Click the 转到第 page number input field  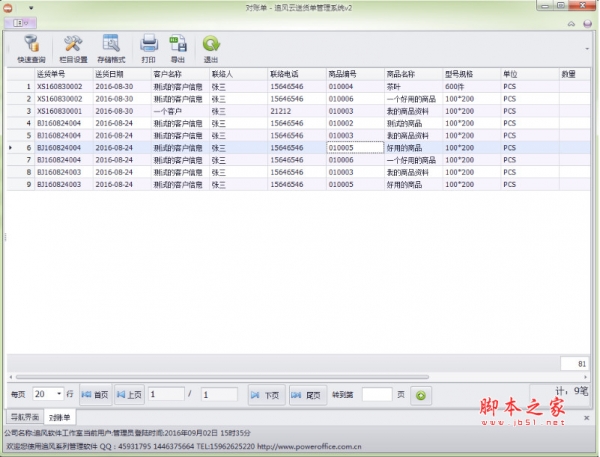pos(377,394)
